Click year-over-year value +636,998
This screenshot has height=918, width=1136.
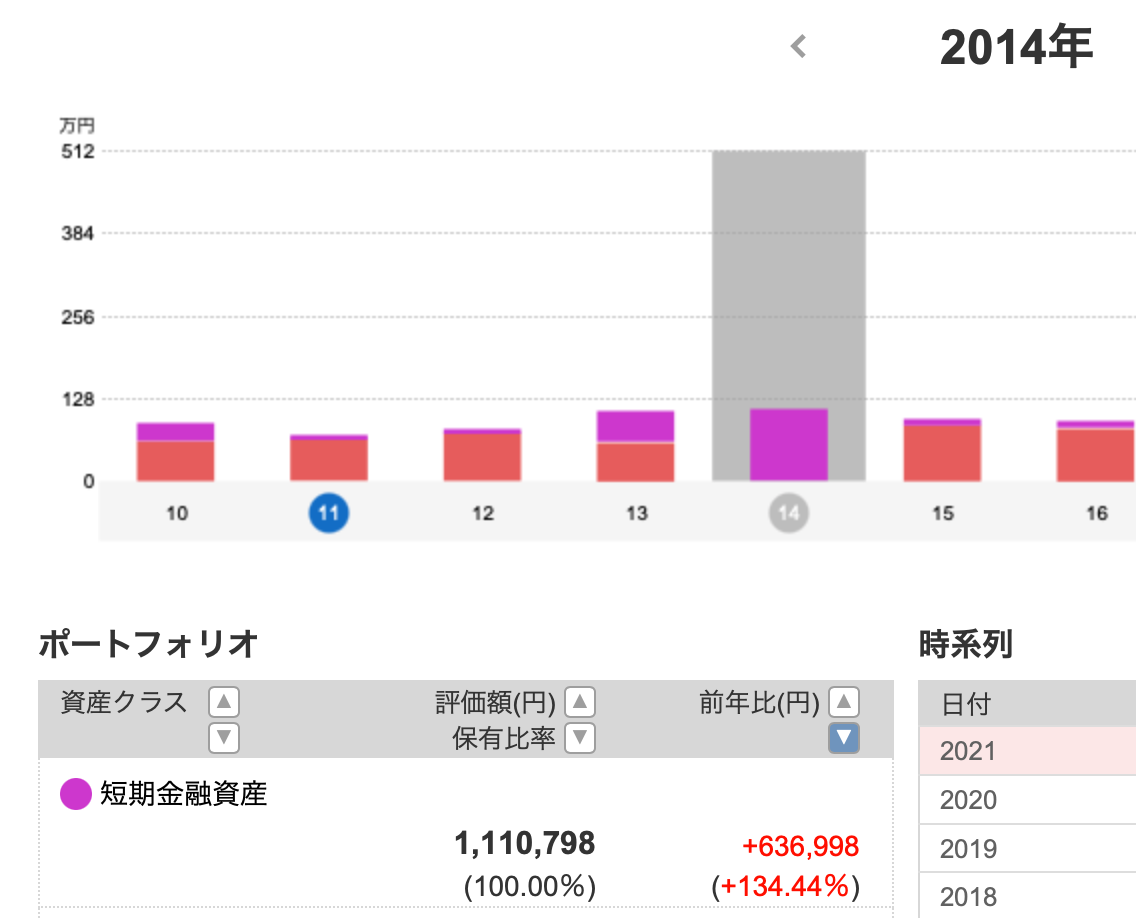pyautogui.click(x=801, y=846)
